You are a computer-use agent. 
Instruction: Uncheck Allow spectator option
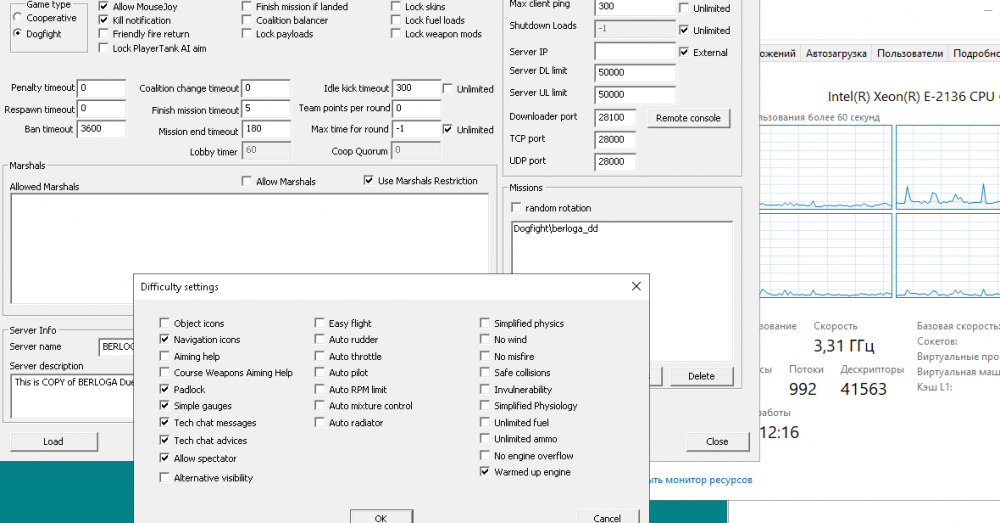coord(165,458)
